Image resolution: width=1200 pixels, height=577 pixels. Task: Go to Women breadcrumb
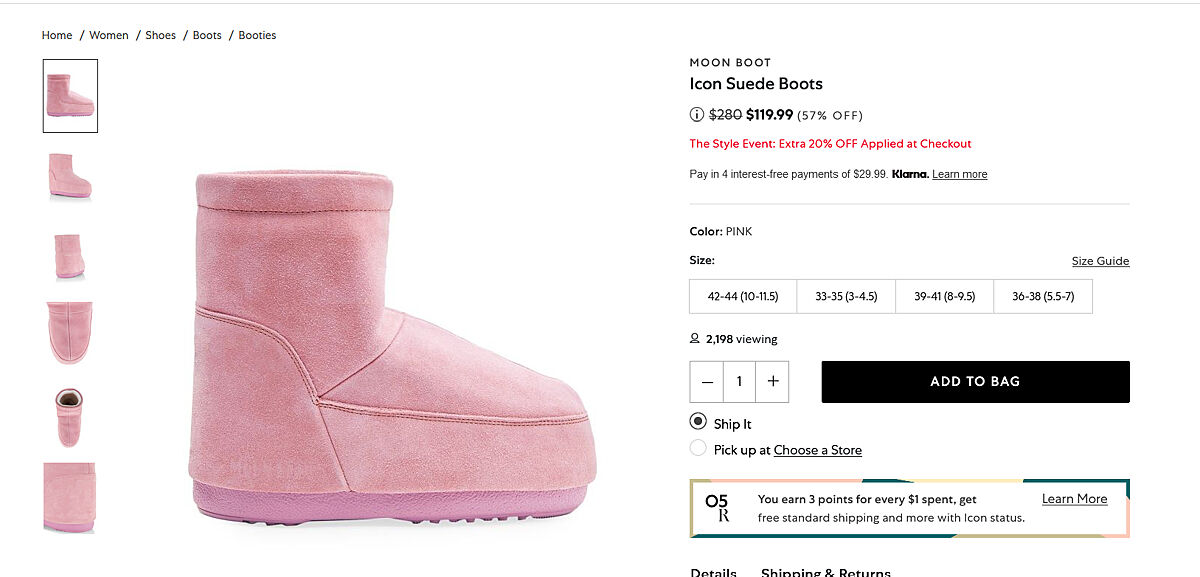[x=109, y=35]
